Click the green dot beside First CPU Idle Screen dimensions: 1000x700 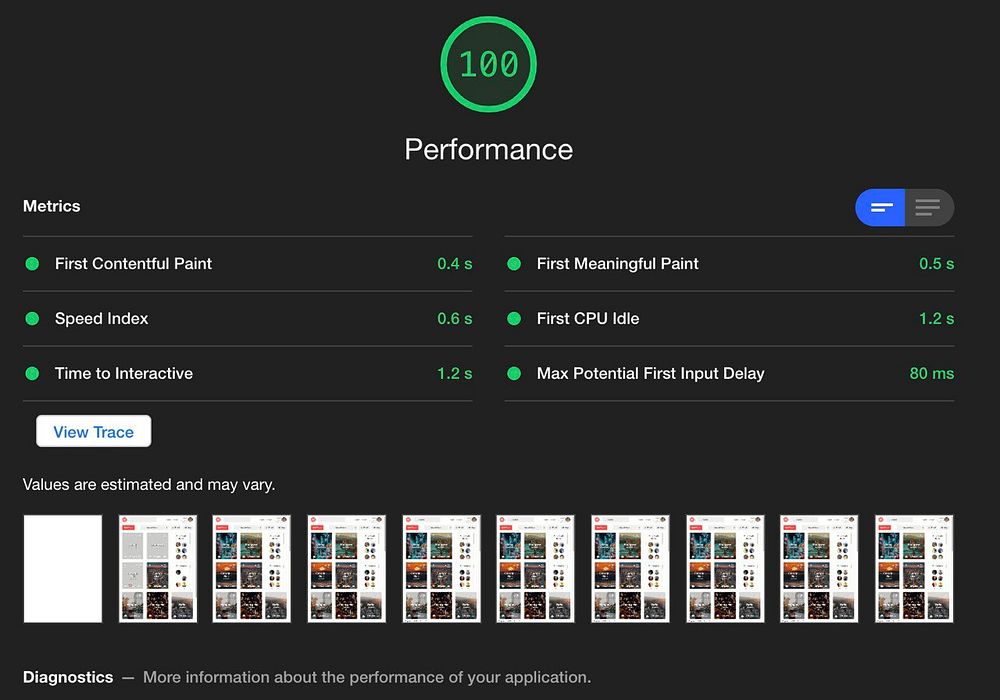point(514,319)
